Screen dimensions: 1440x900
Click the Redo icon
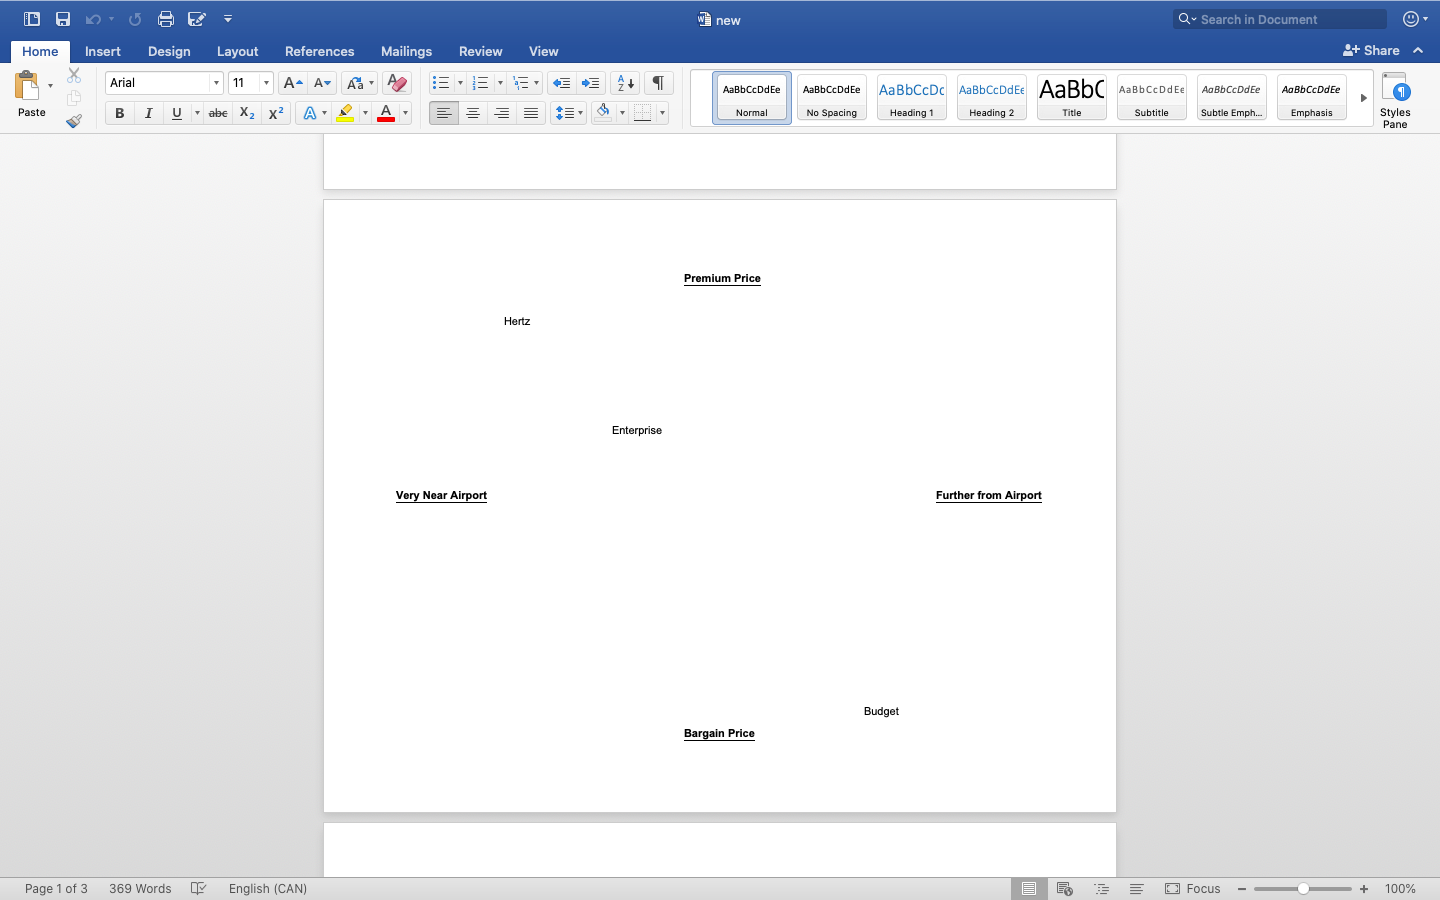click(135, 19)
